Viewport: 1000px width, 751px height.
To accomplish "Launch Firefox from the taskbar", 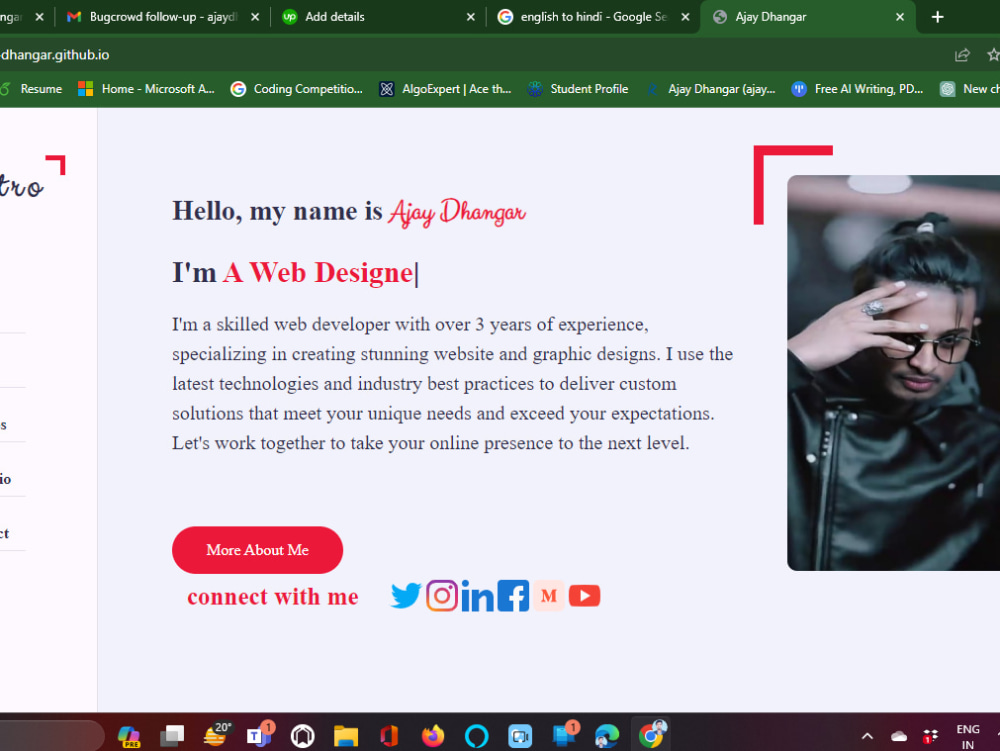I will (x=432, y=737).
